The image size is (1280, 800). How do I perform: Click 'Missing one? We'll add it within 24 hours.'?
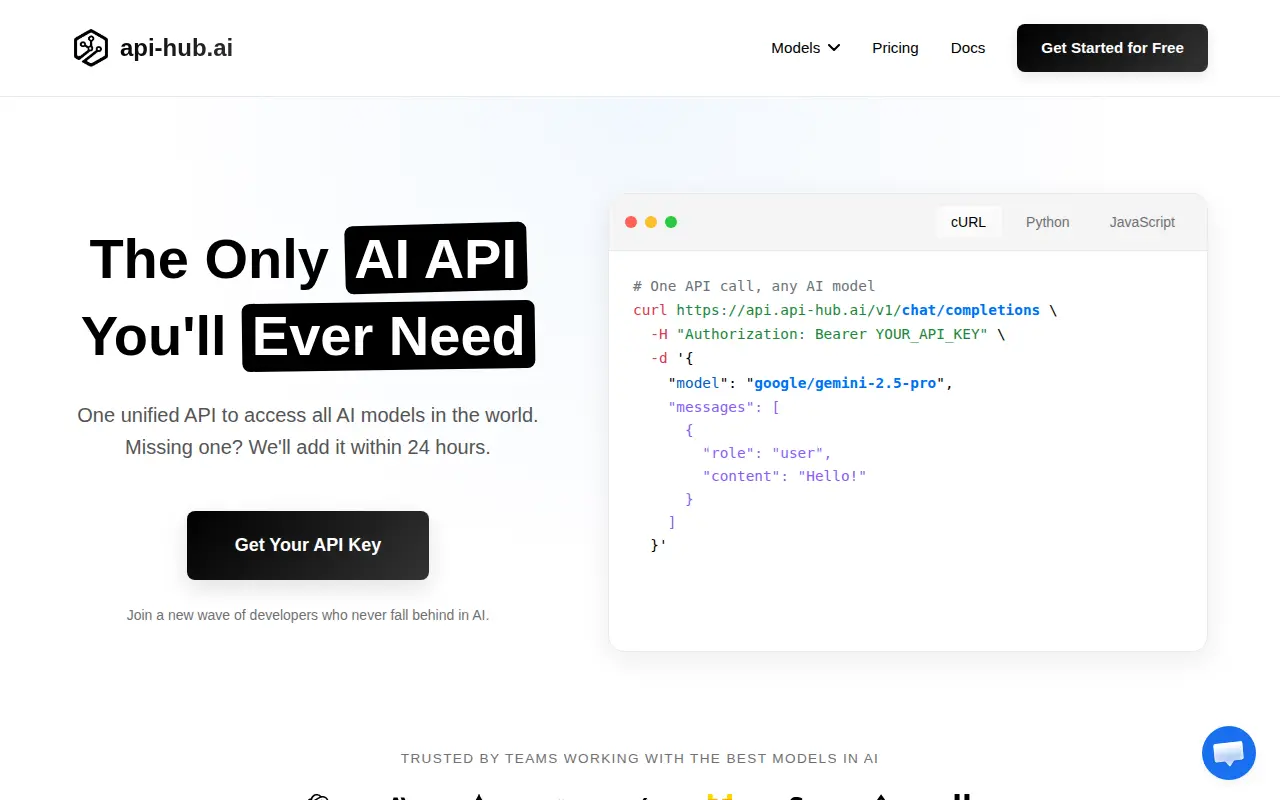pos(308,447)
